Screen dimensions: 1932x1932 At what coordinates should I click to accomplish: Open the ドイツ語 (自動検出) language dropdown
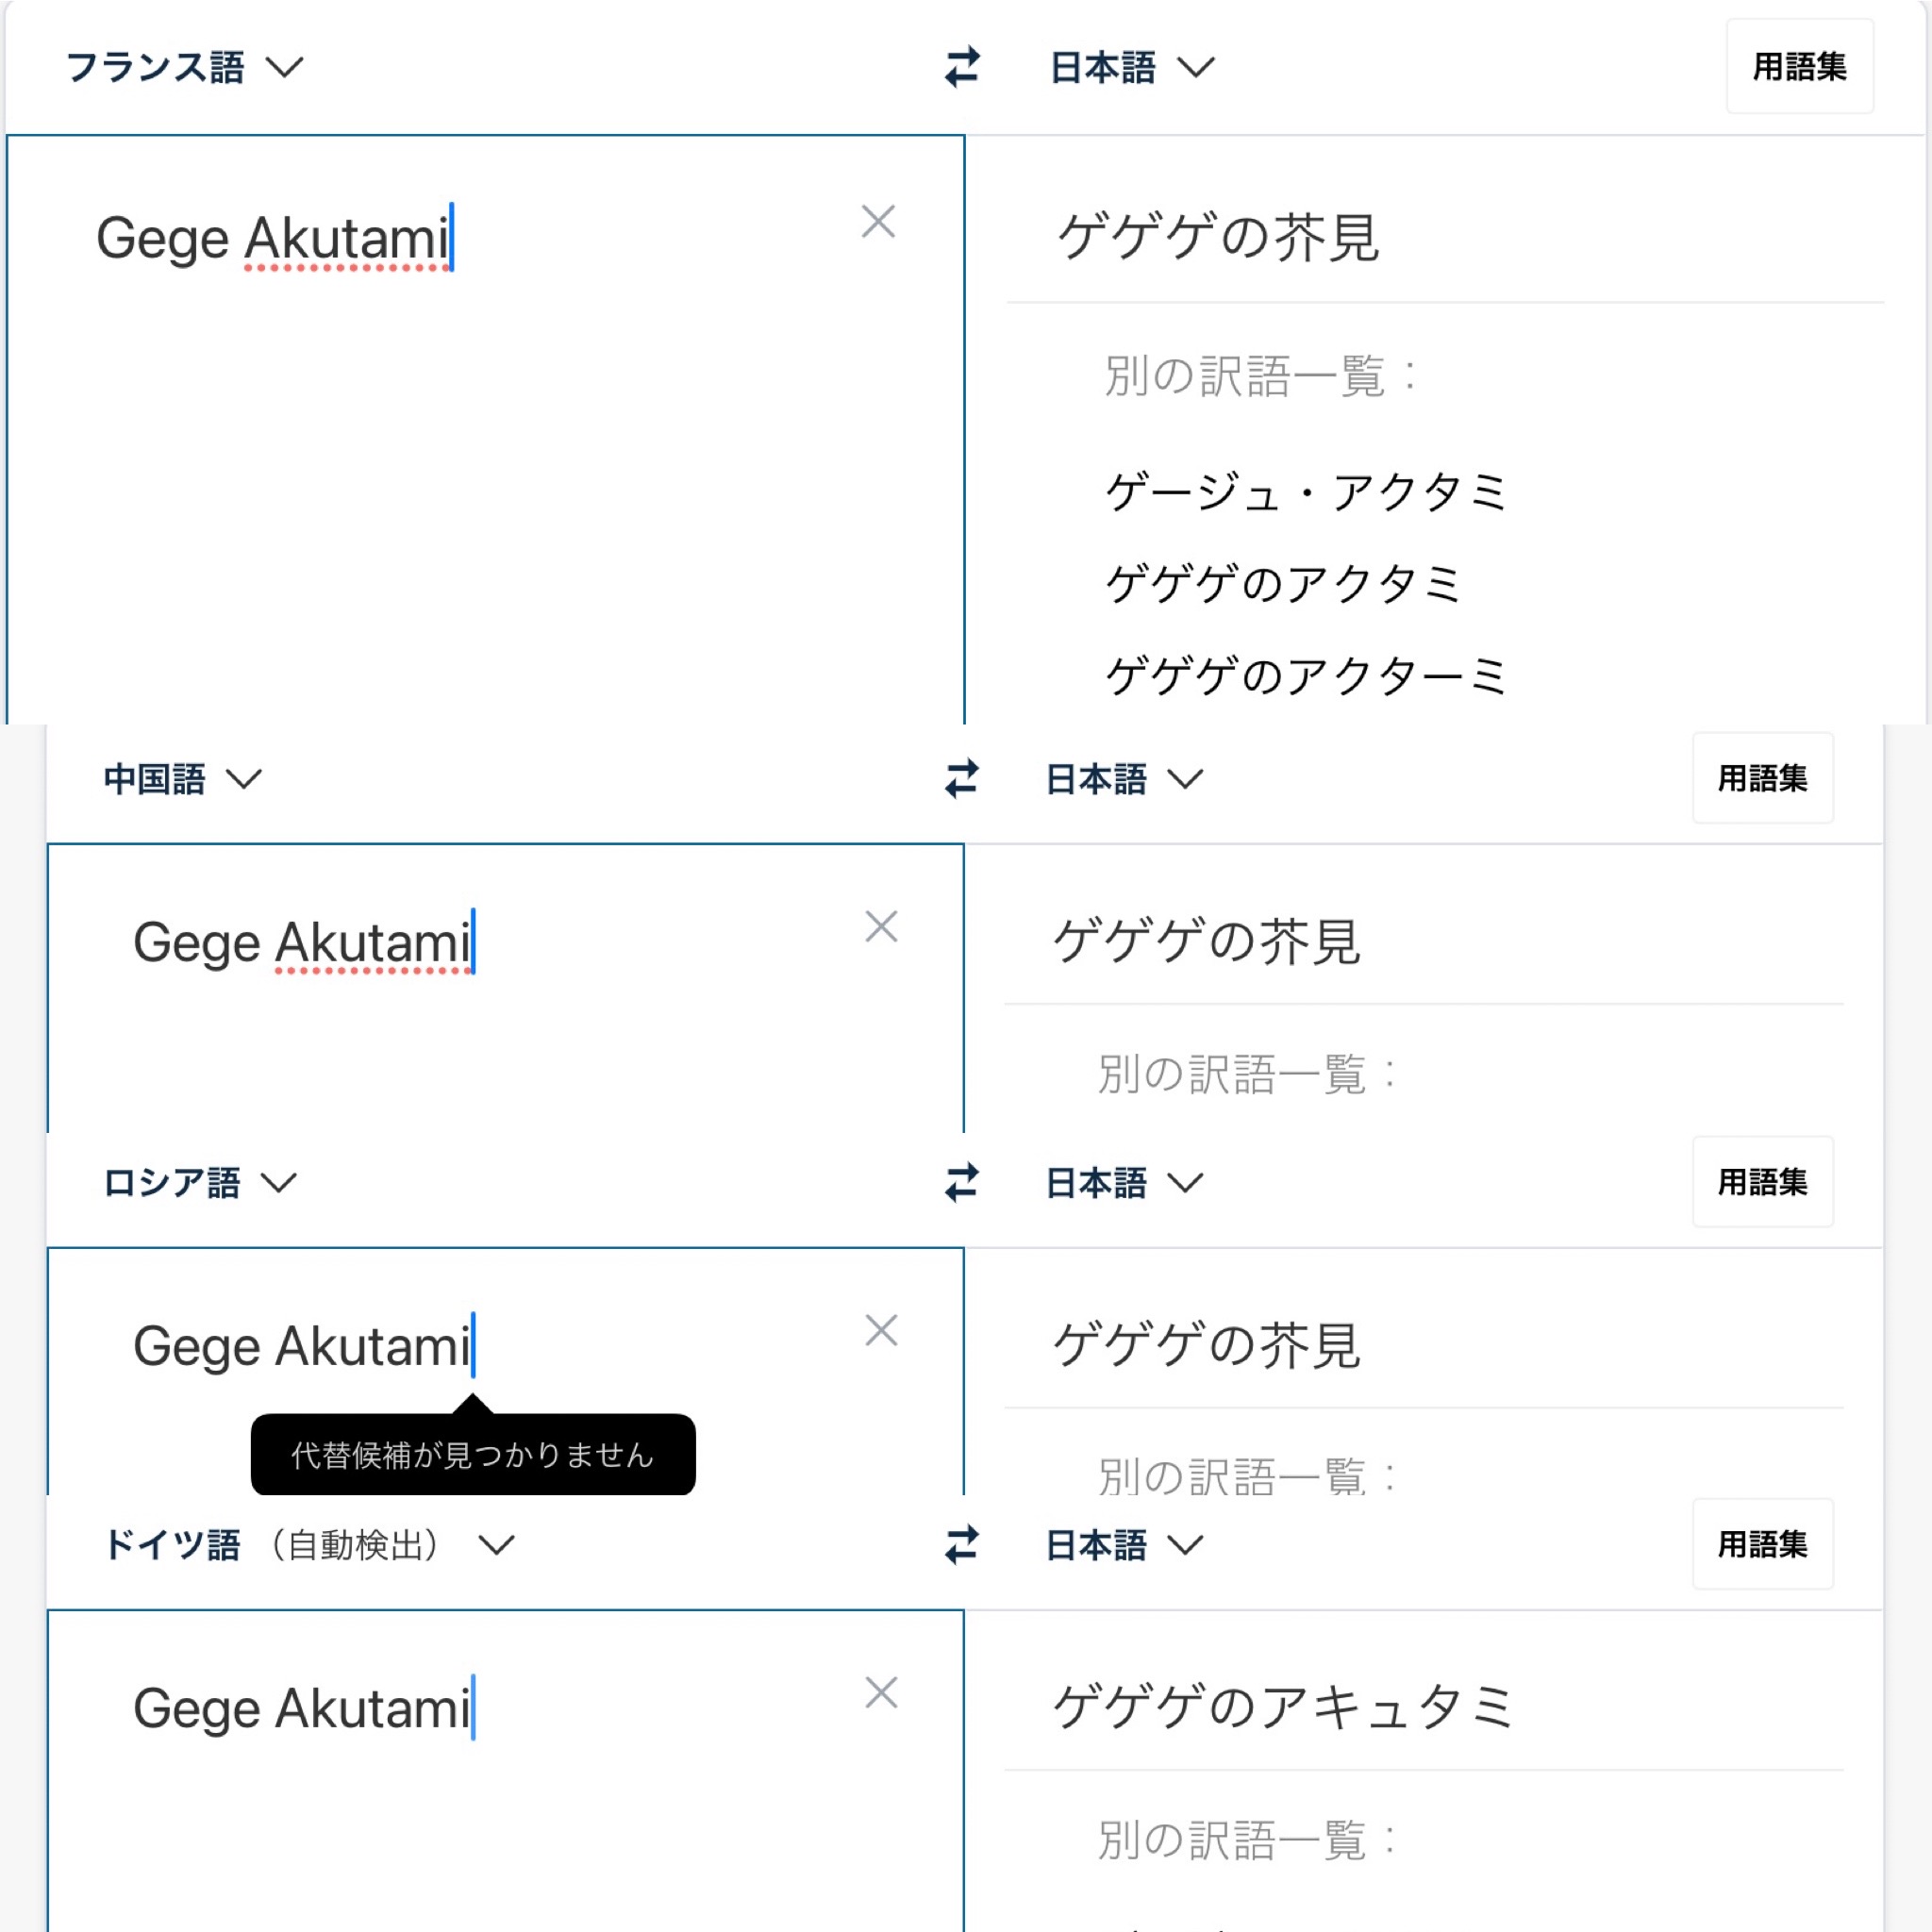coord(309,1545)
